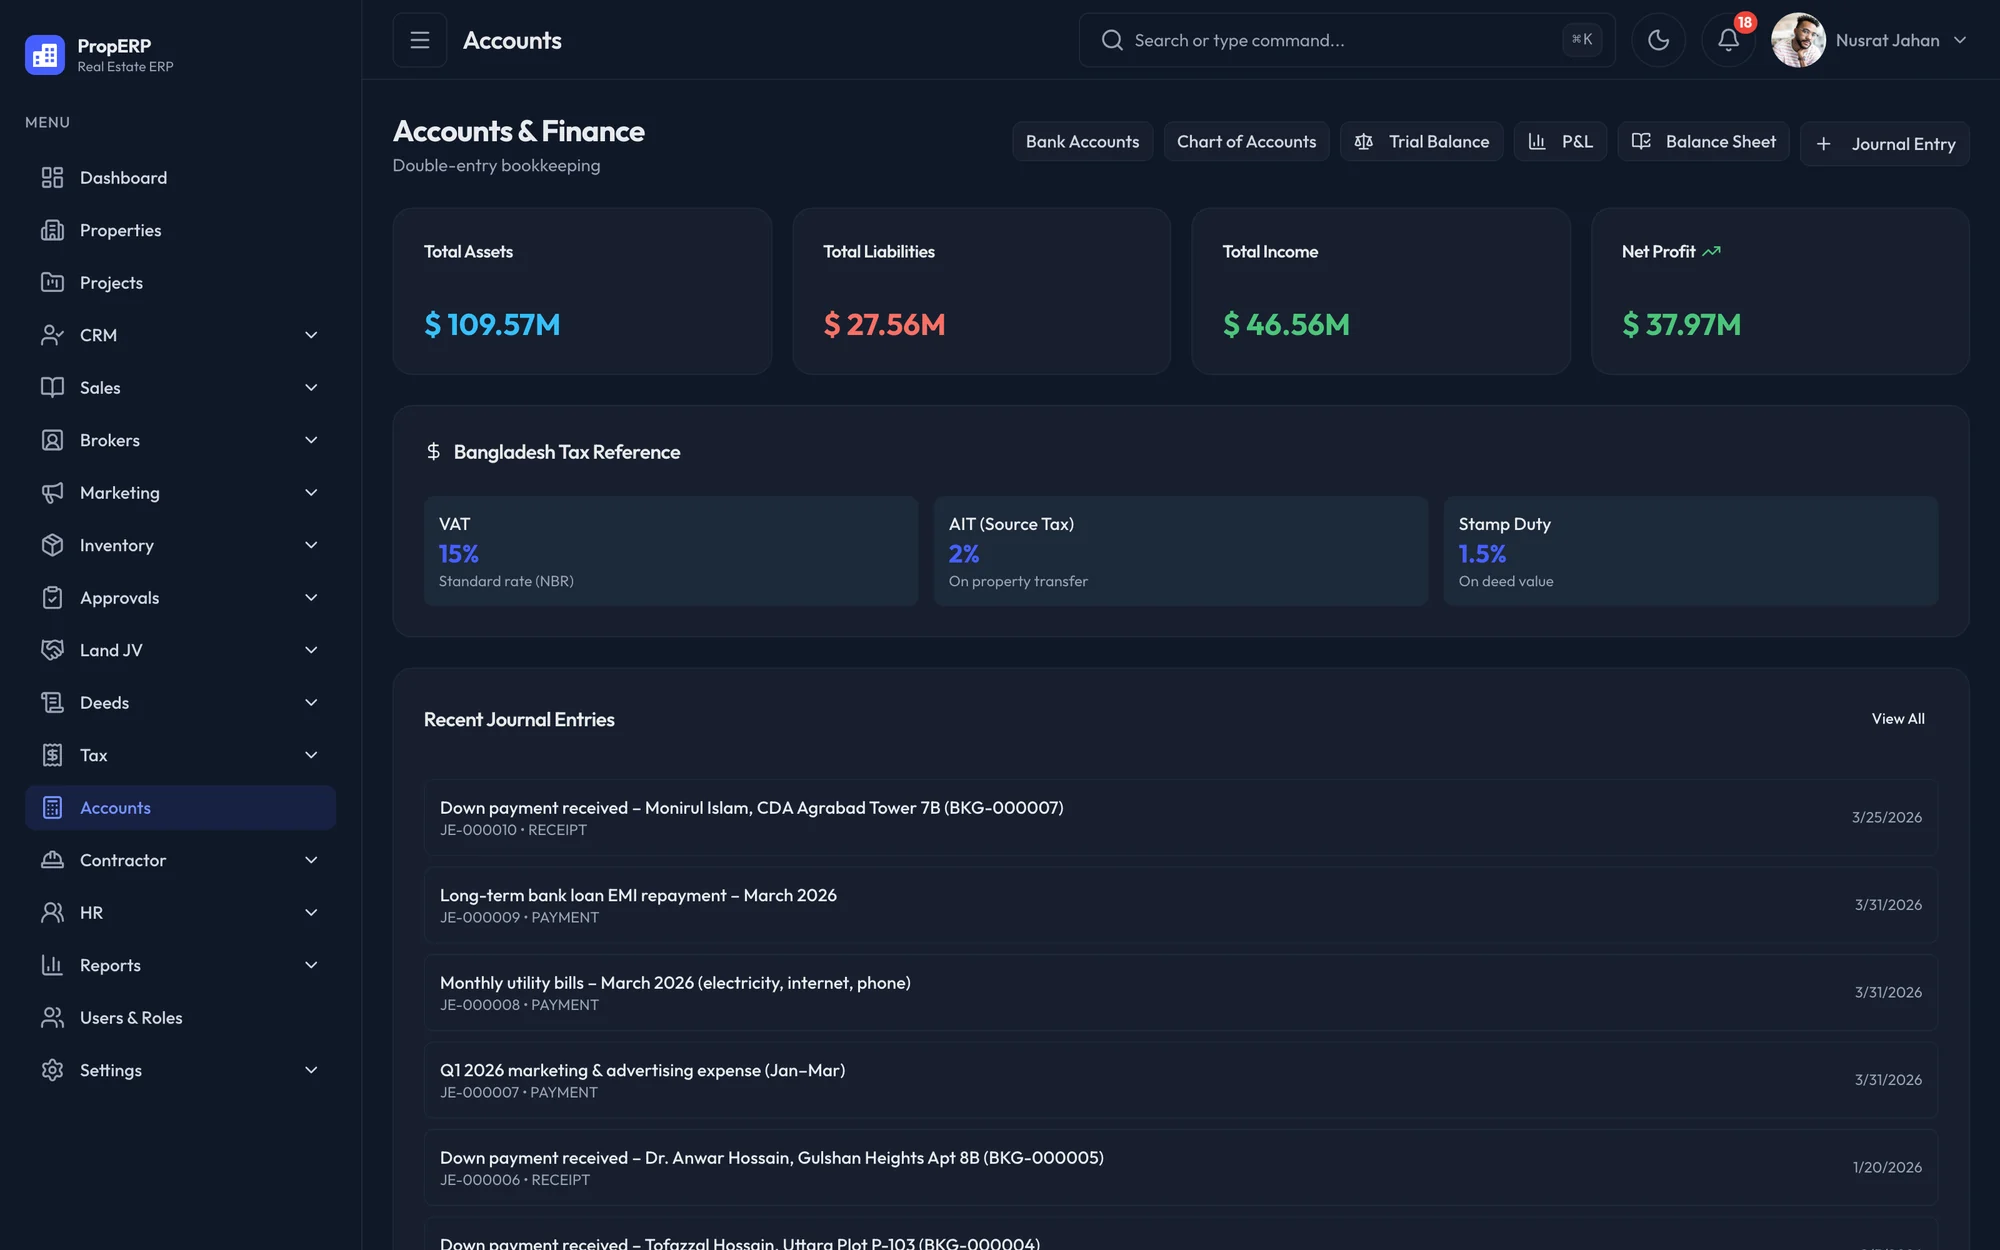Click the Tax receipt icon
Screen dimensions: 2000x1250
[x=52, y=755]
